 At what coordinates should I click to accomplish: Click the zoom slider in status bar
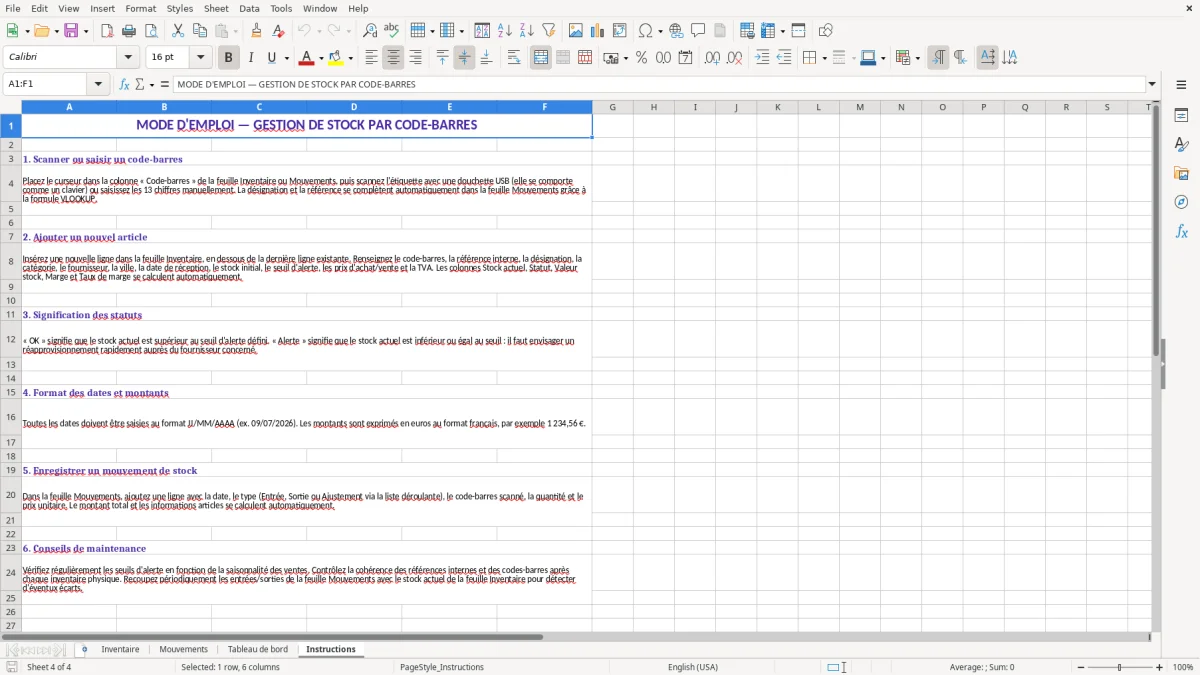[1120, 667]
